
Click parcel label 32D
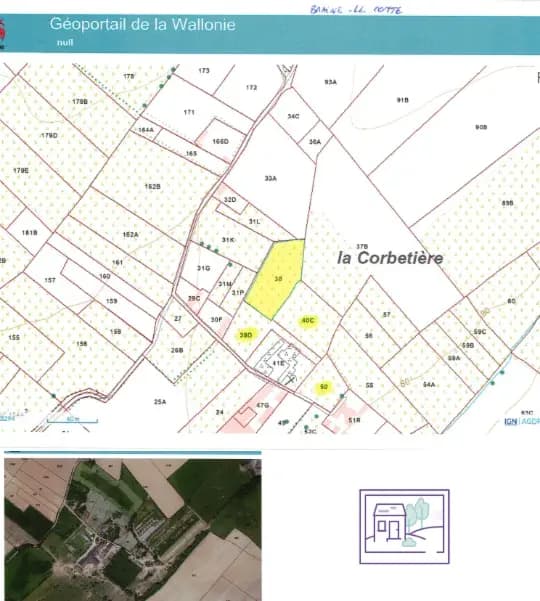pyautogui.click(x=230, y=200)
